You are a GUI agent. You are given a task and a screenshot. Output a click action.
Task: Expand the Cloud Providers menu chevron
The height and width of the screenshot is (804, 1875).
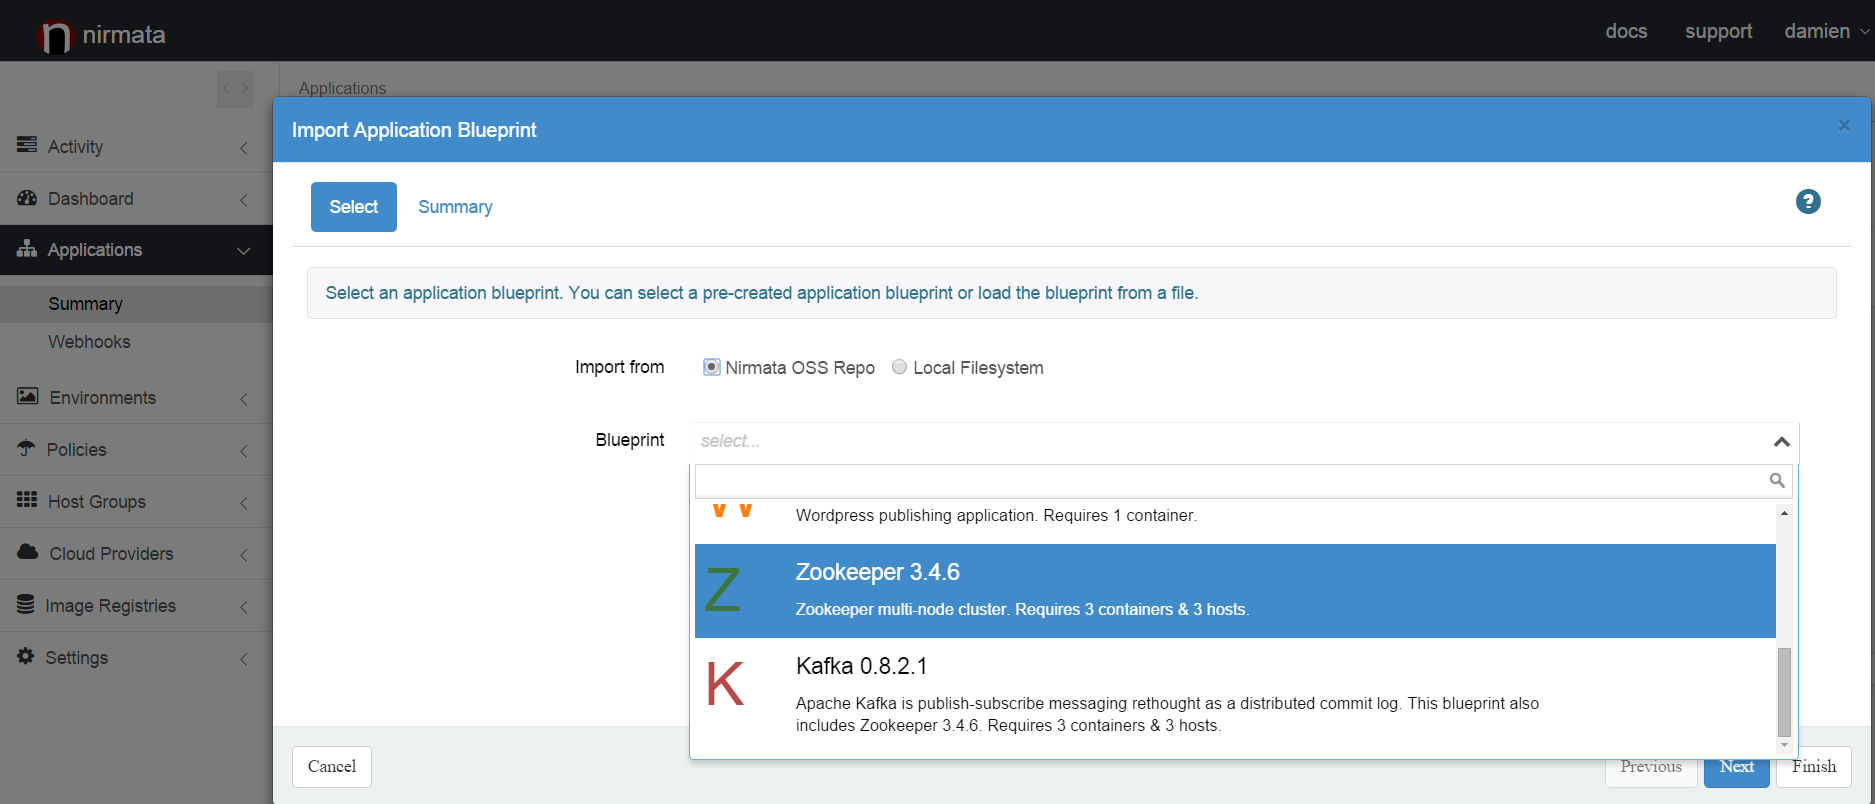tap(244, 555)
